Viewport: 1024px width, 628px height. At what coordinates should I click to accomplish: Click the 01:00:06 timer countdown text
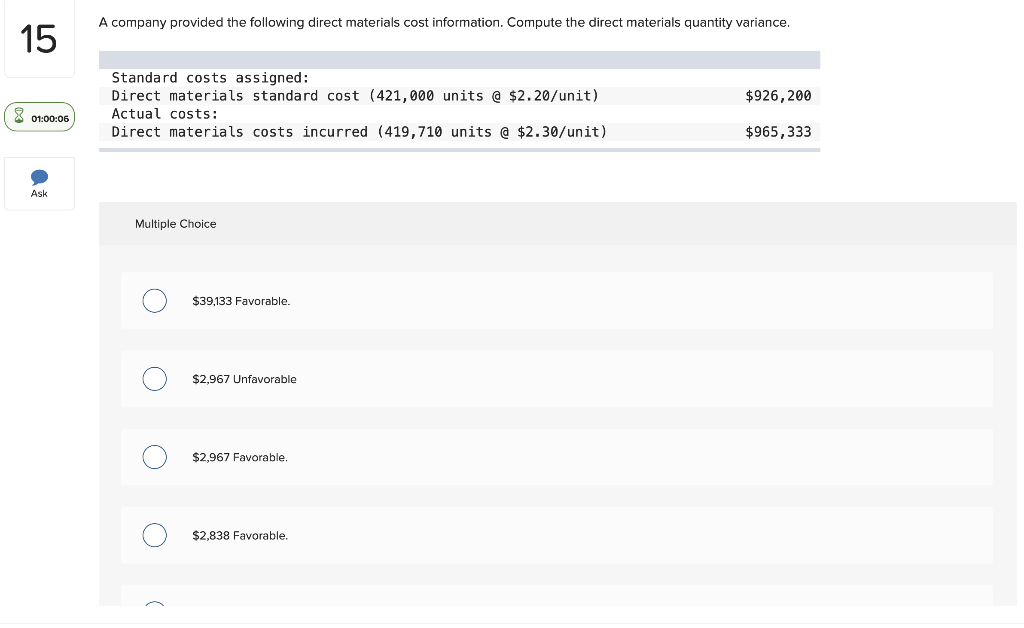(x=50, y=118)
